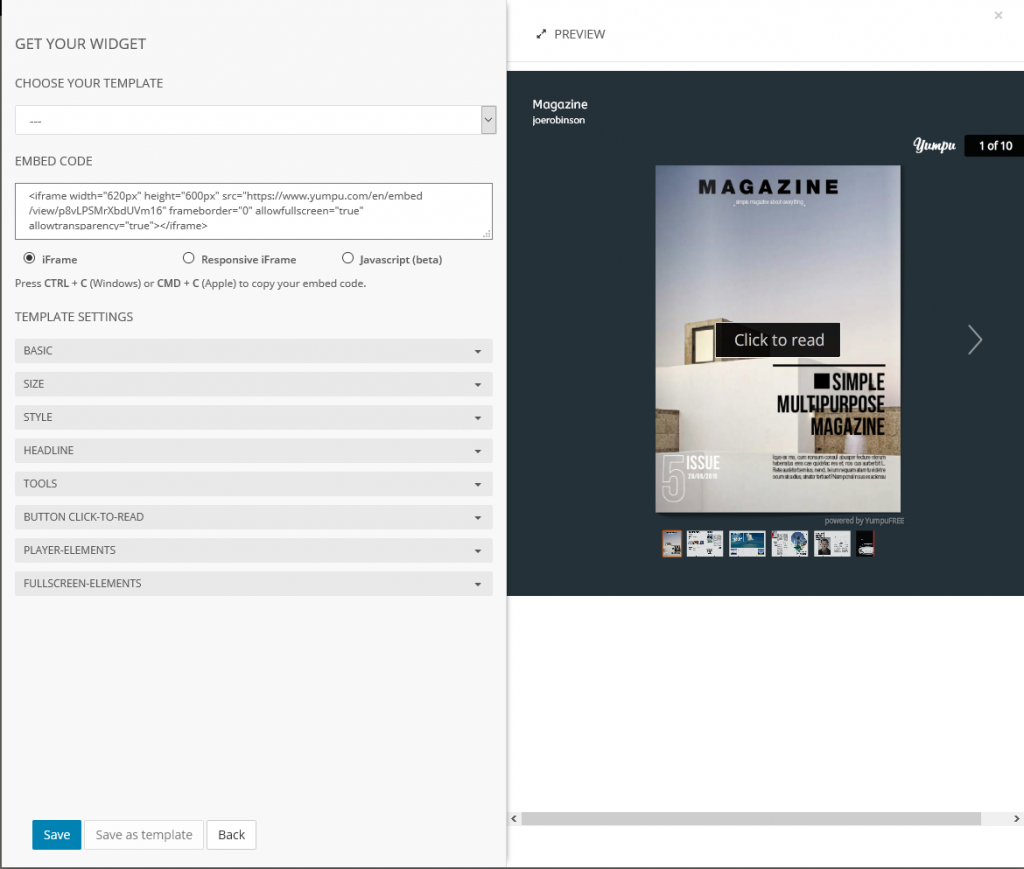1024x869 pixels.
Task: Expand the TOOLS settings section
Action: [253, 484]
